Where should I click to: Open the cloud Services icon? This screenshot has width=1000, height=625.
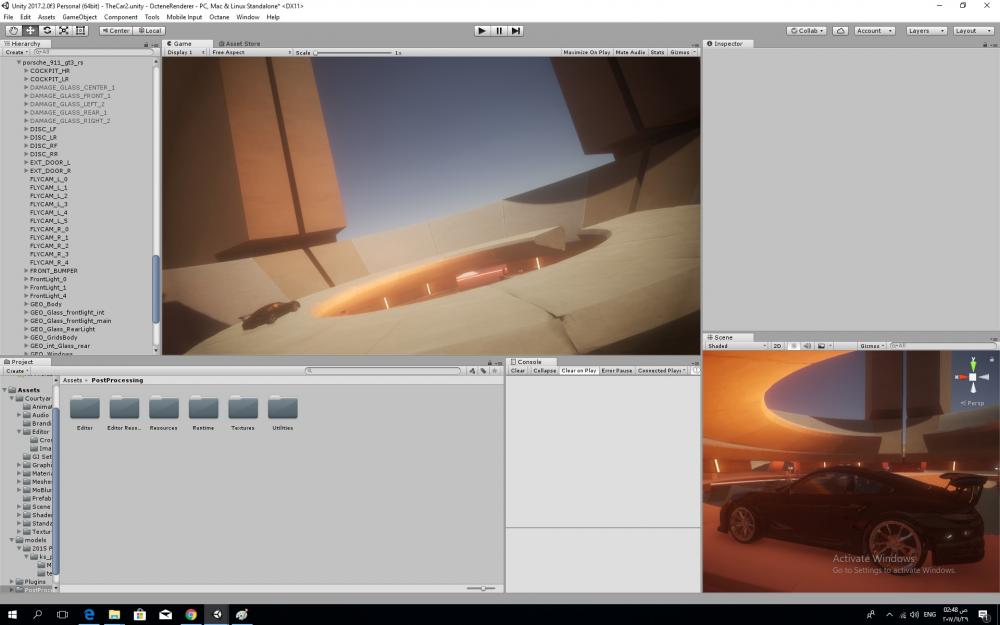point(840,31)
